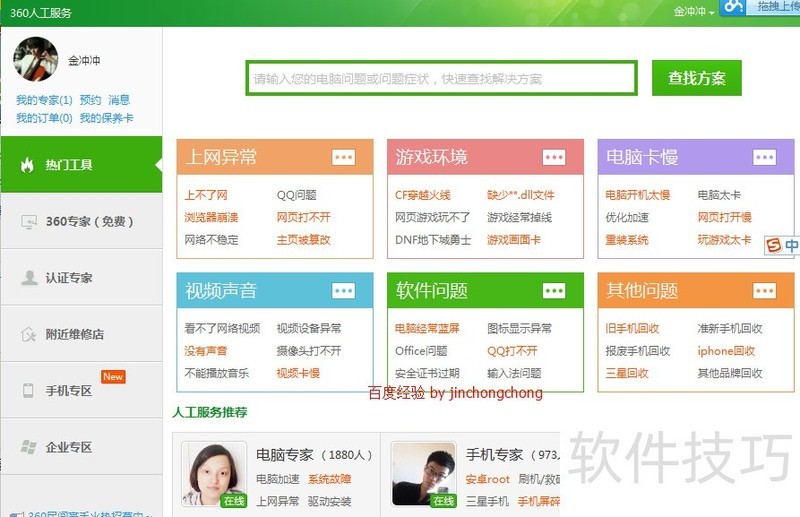Choose the 游戏画面卡 problem
This screenshot has width=800, height=517.
click(514, 240)
